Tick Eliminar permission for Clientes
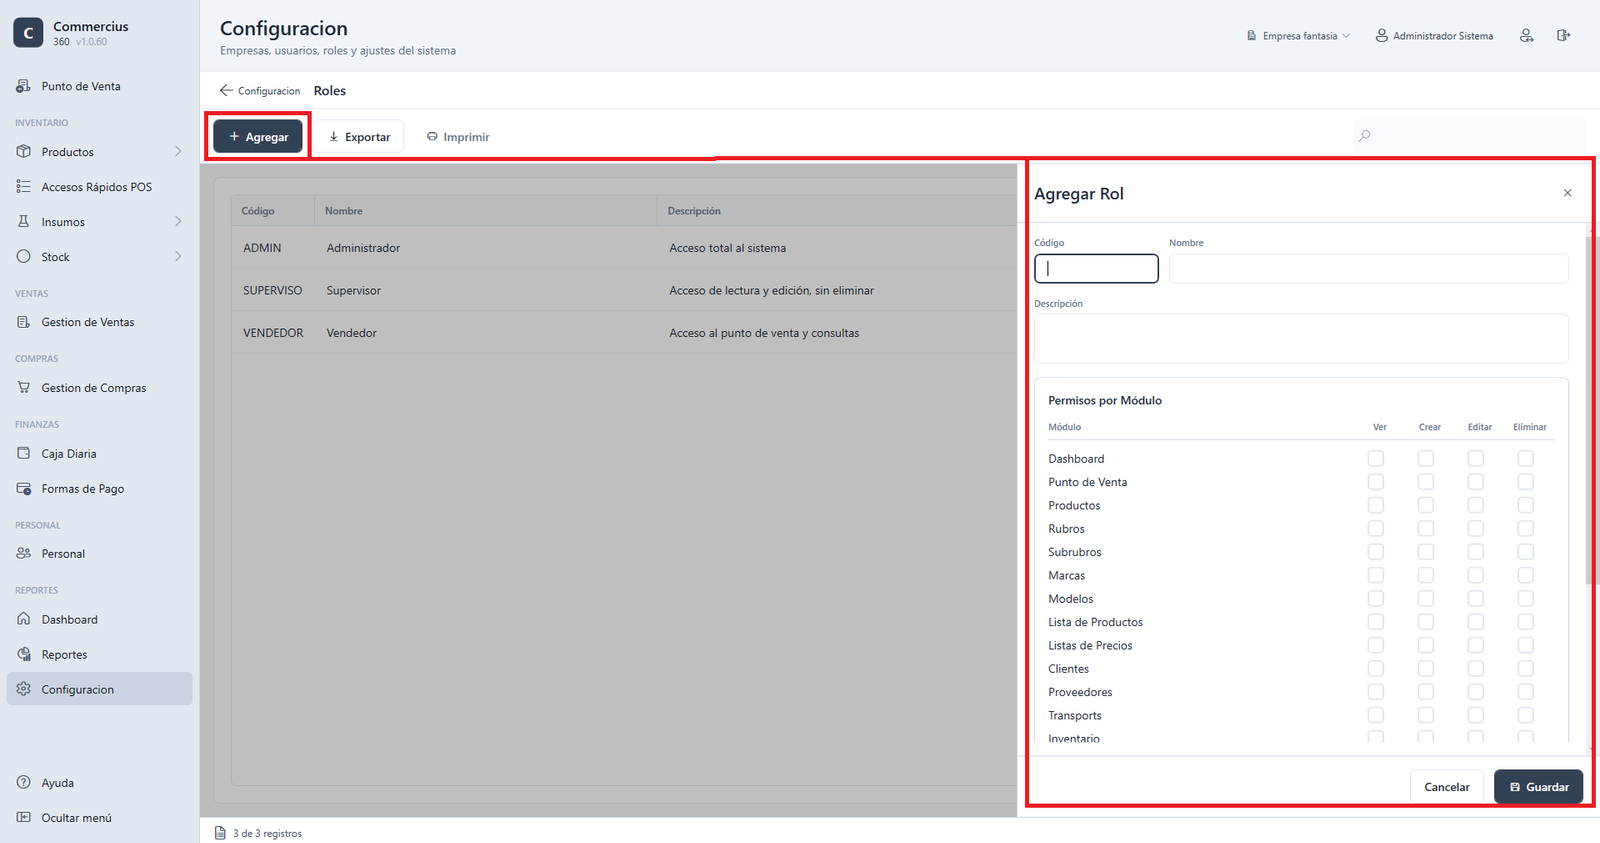The height and width of the screenshot is (843, 1600). click(1526, 668)
